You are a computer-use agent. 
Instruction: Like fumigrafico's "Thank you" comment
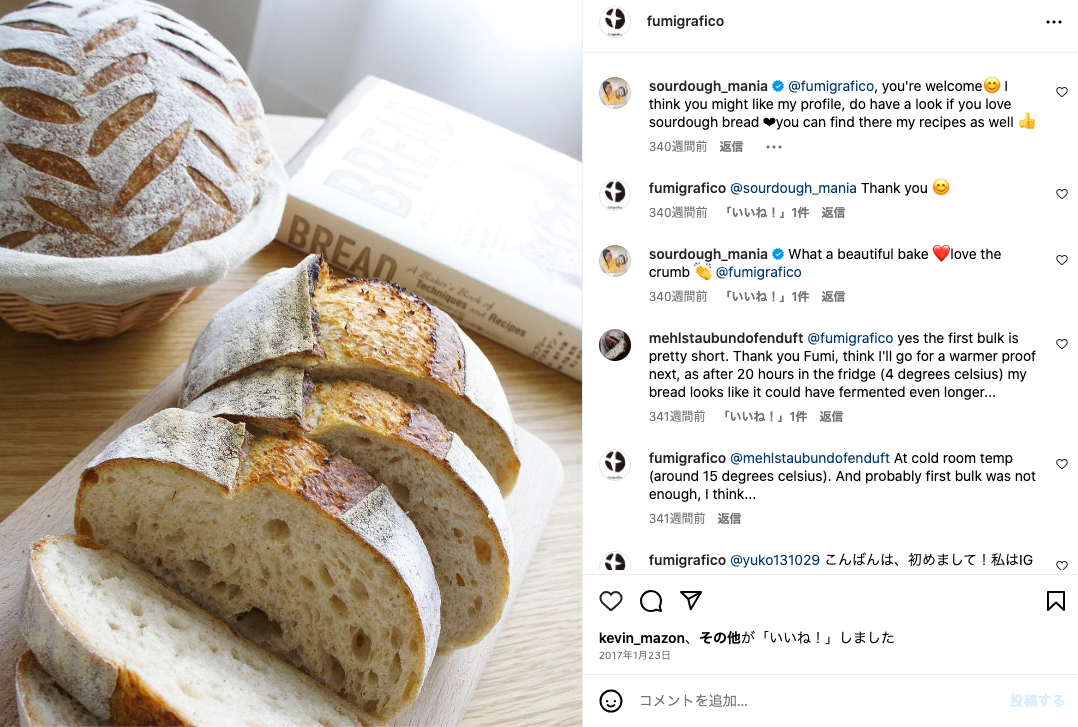1062,194
